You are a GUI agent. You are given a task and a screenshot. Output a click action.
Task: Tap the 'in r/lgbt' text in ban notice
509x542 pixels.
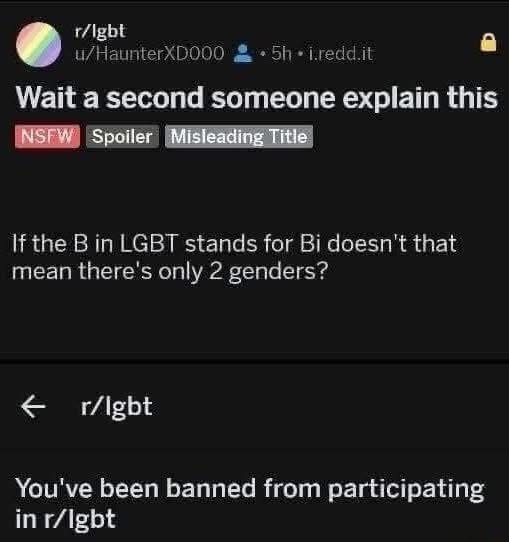(x=65, y=519)
